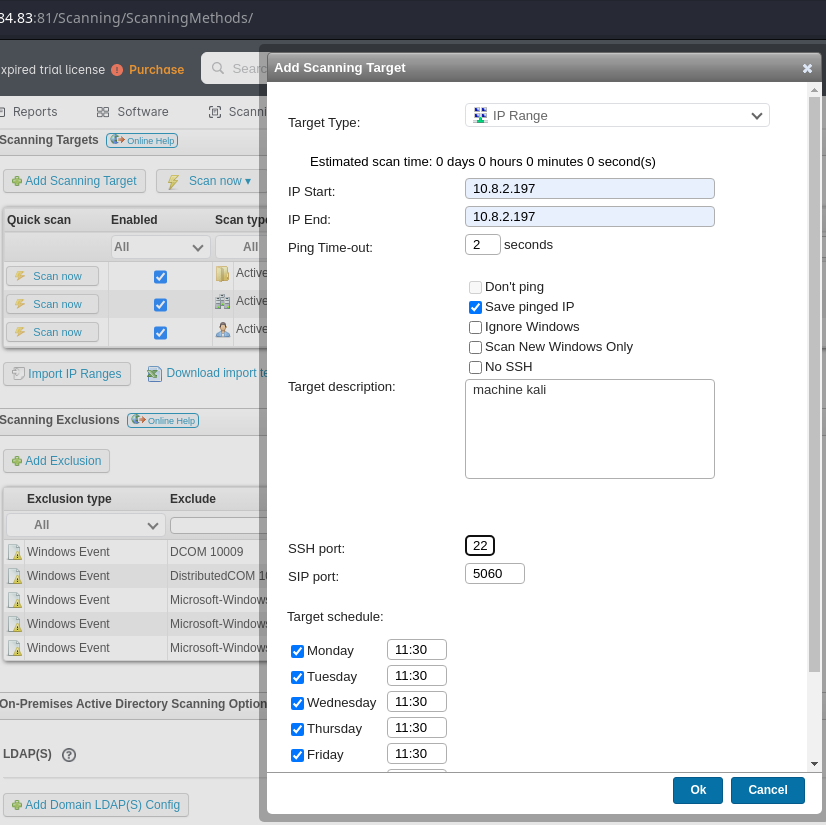Check the No SSH option
The height and width of the screenshot is (825, 826).
point(475,367)
